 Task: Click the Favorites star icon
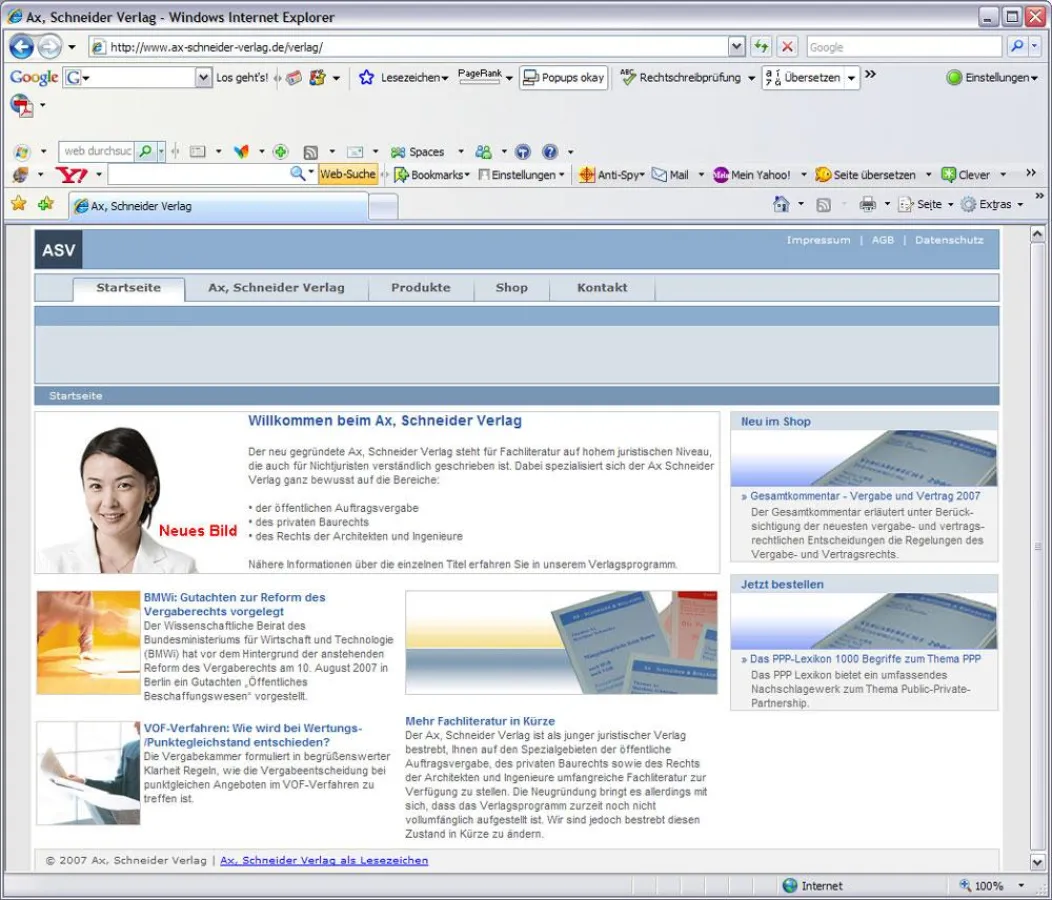pos(18,204)
